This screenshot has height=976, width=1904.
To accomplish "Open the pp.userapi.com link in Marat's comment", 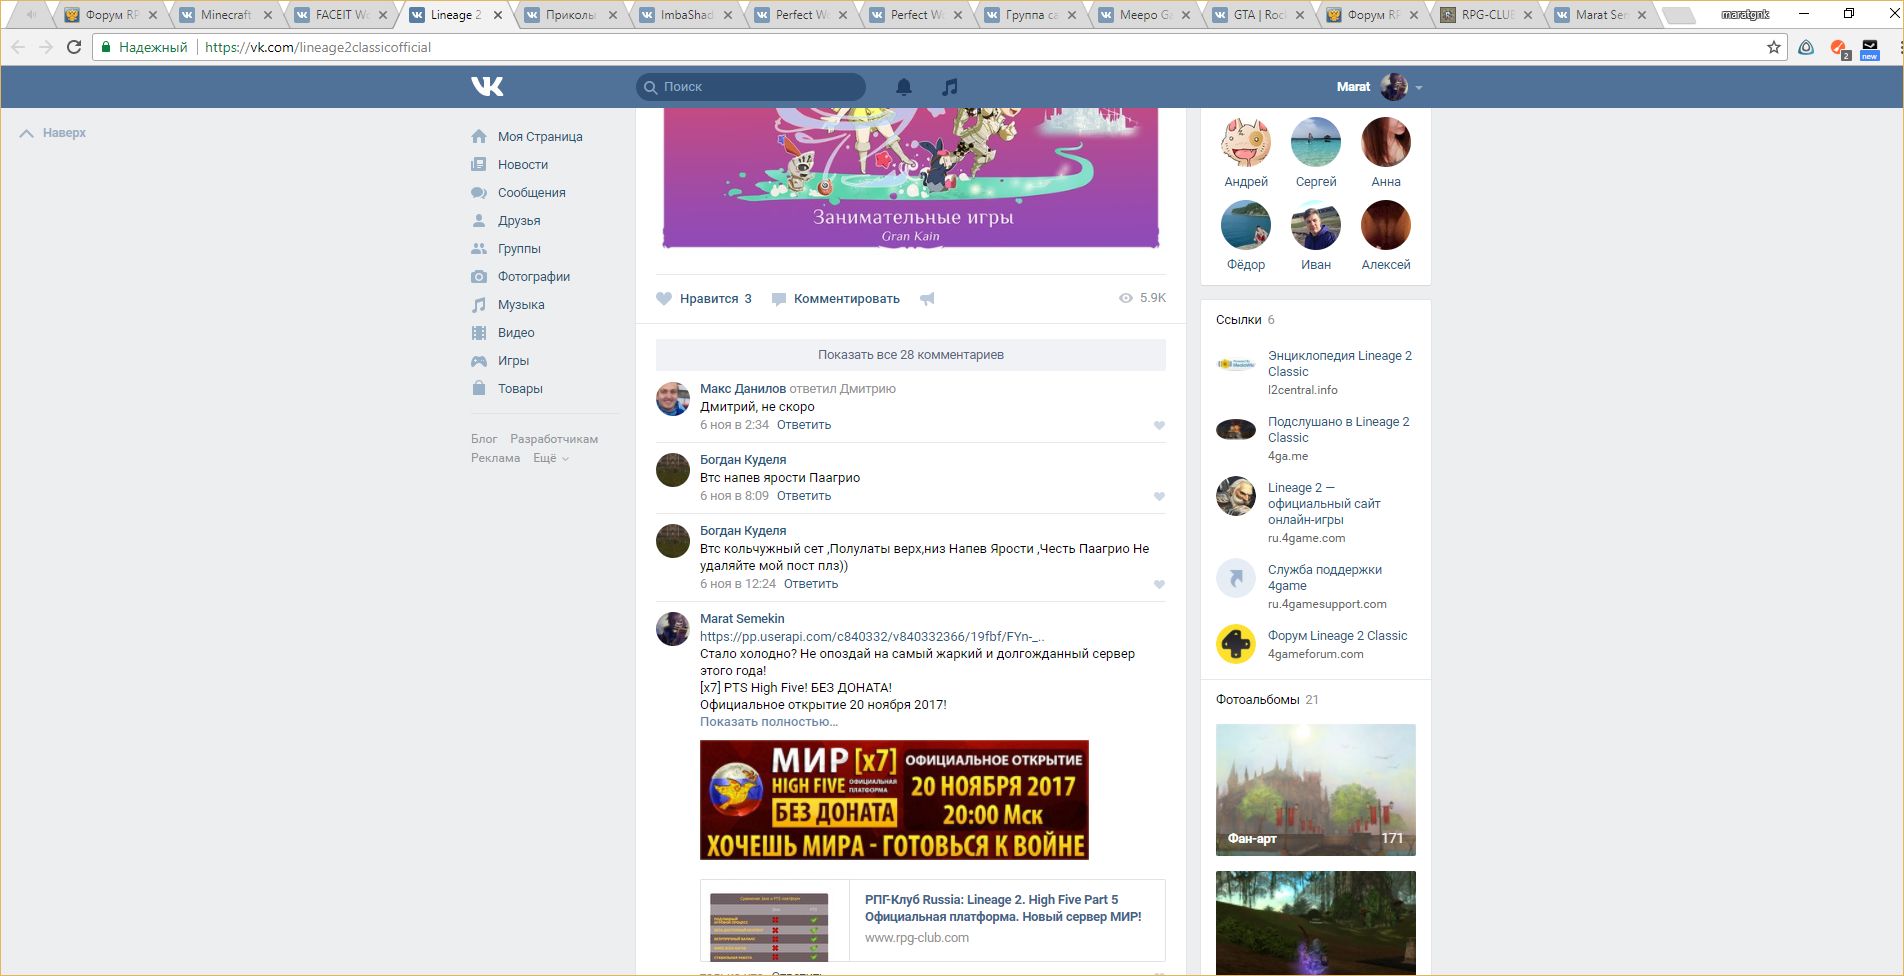I will click(x=872, y=637).
